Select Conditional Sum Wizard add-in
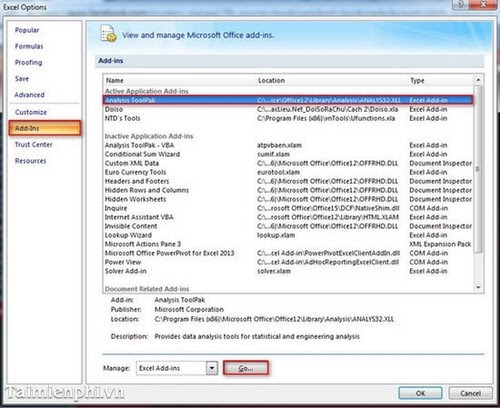This screenshot has height=408, width=500. [288, 154]
